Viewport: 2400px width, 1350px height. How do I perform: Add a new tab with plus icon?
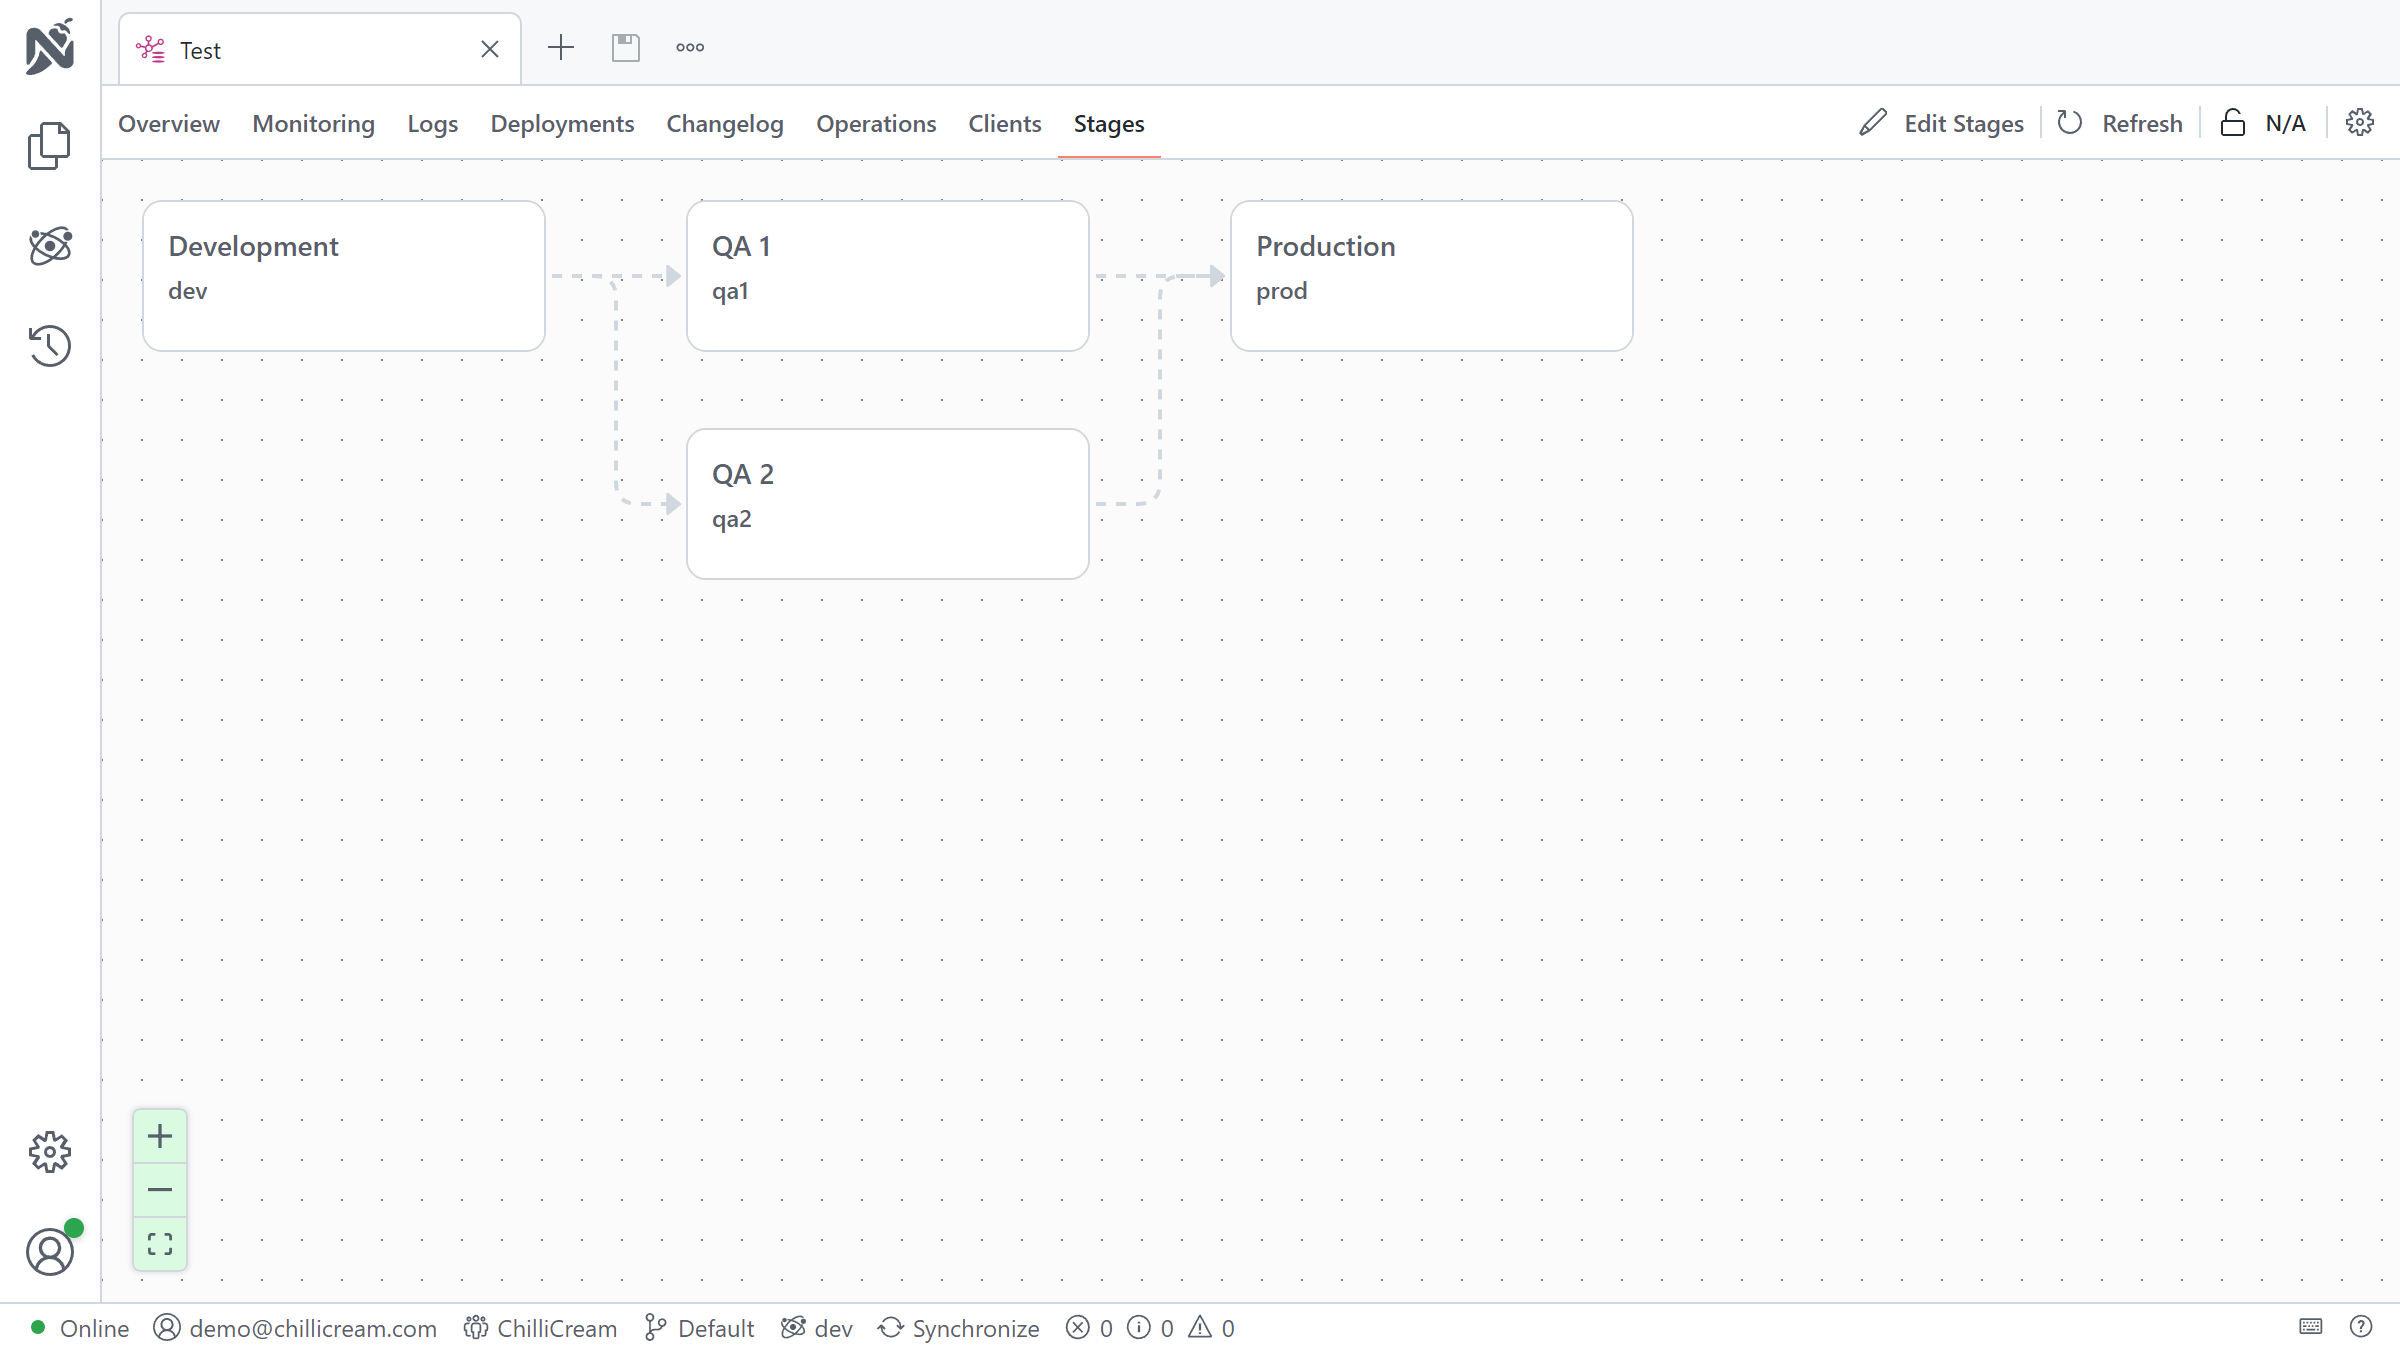click(x=561, y=47)
